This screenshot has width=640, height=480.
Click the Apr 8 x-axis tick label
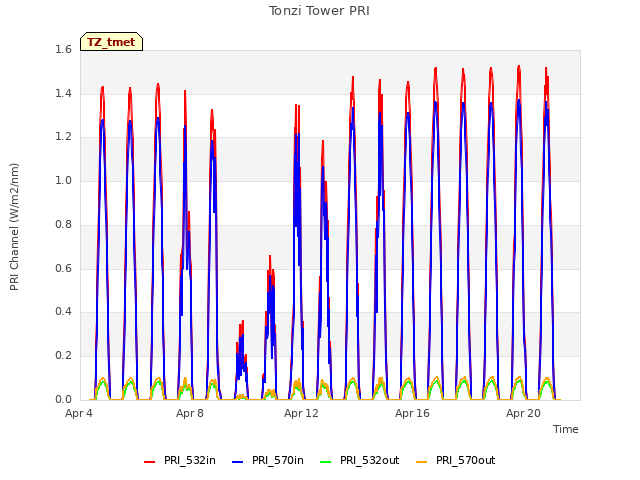click(x=190, y=413)
